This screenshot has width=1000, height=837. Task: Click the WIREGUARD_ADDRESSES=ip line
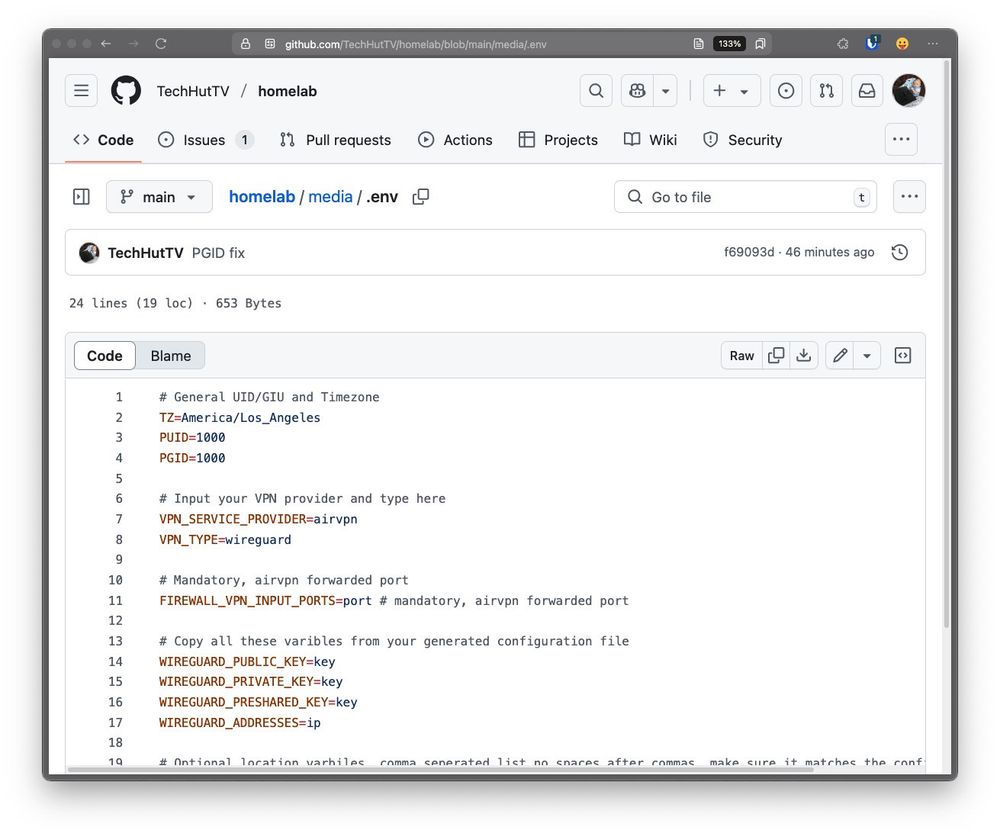click(240, 723)
